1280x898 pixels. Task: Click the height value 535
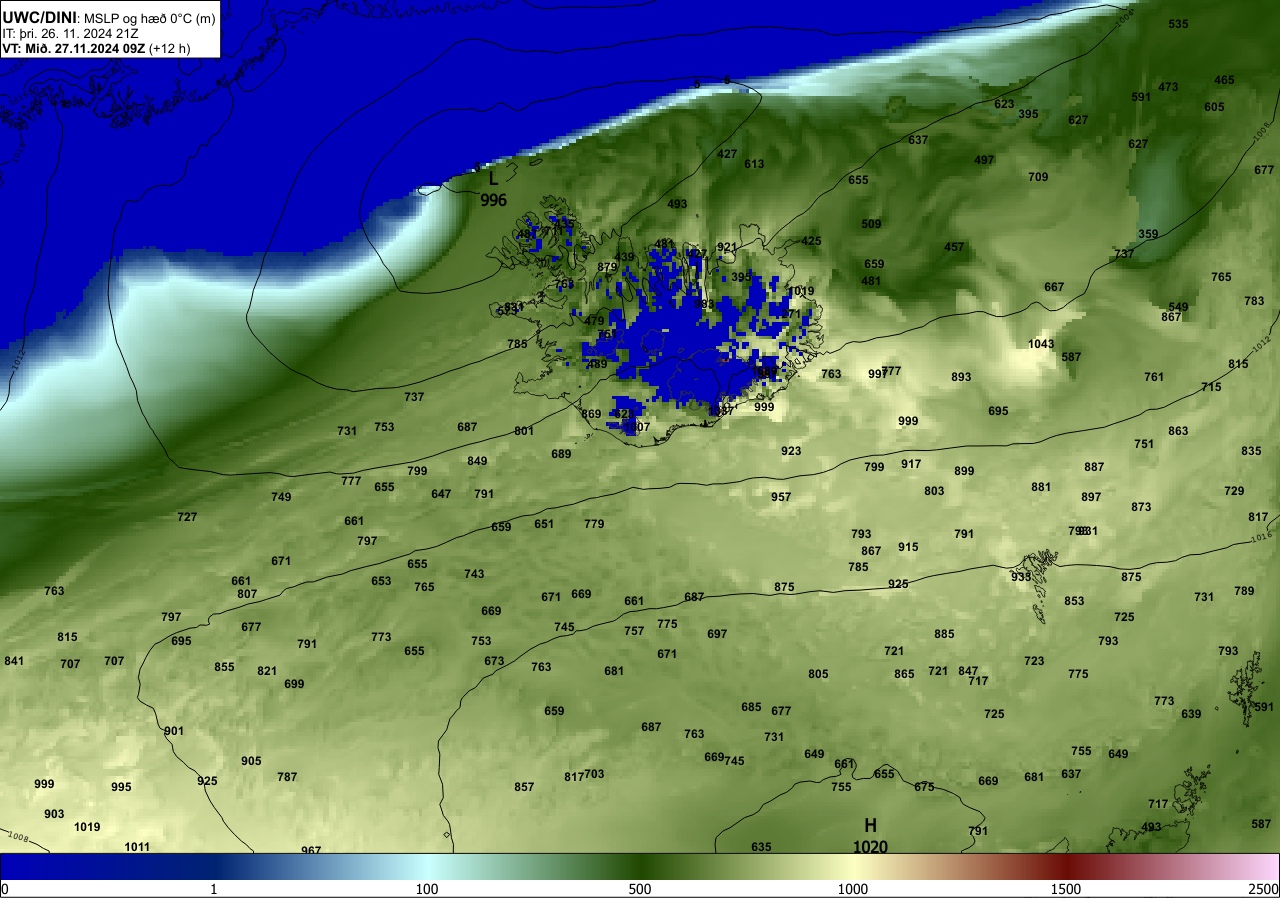1179,24
